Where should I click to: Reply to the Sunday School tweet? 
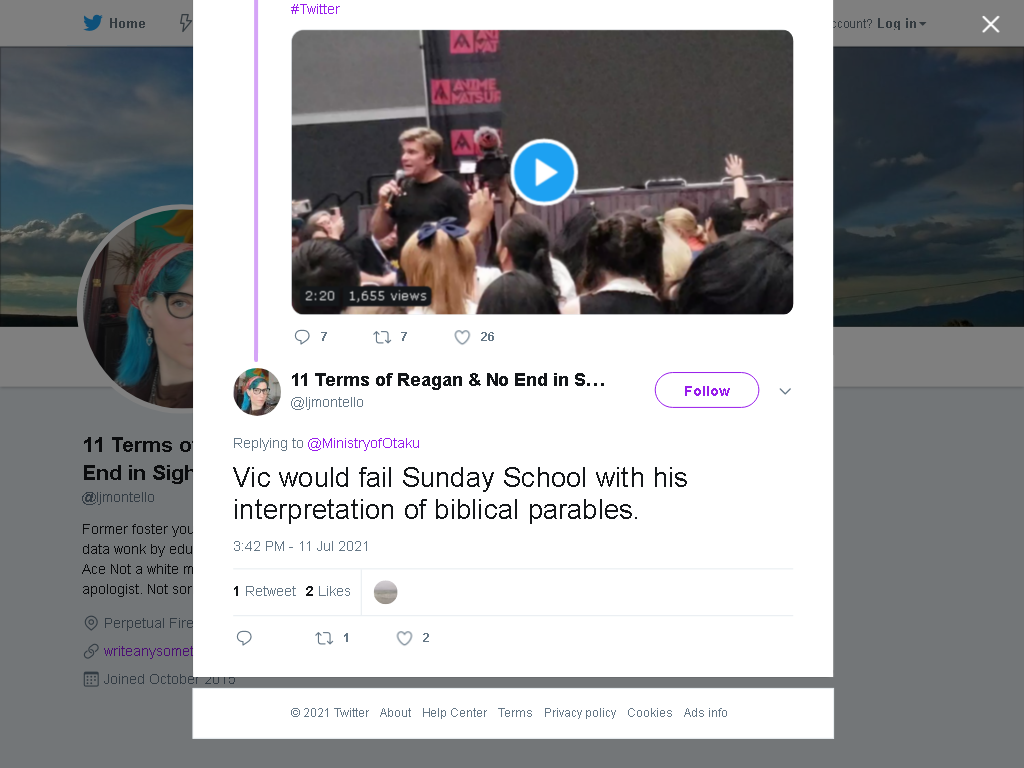[x=244, y=638]
